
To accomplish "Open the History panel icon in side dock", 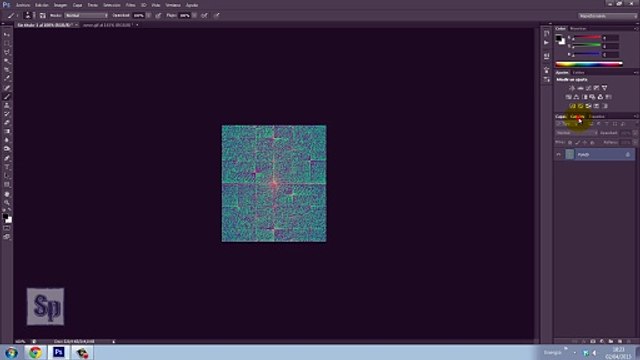I will click(x=547, y=33).
